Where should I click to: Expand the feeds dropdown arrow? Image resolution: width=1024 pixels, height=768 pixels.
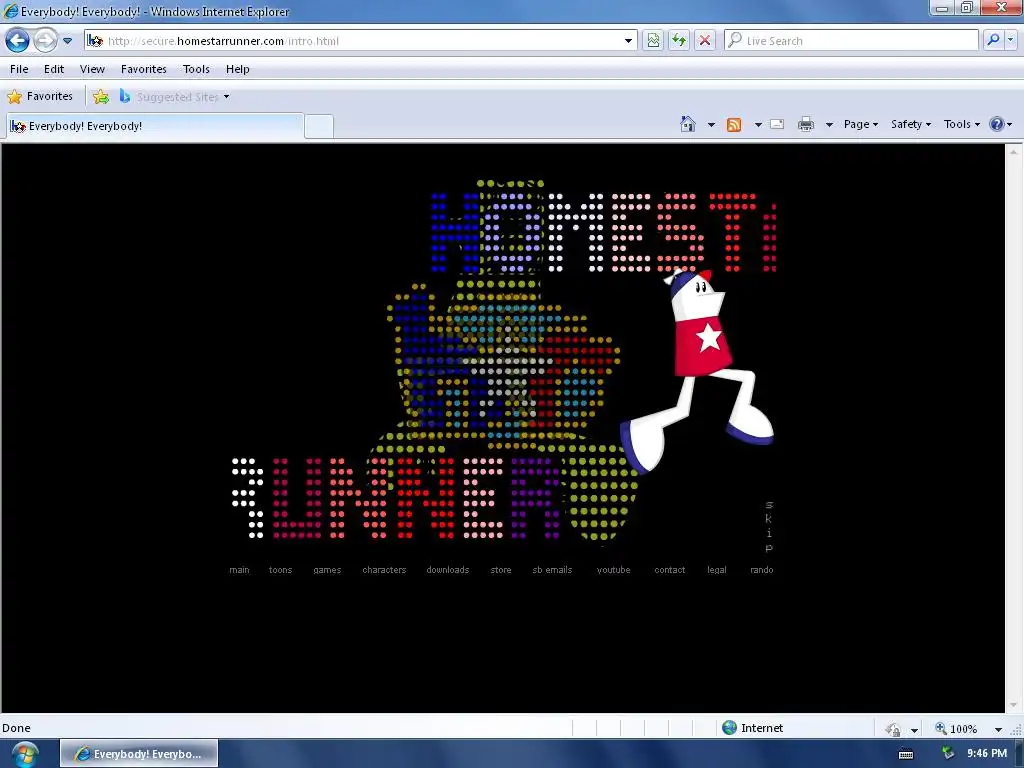click(758, 124)
